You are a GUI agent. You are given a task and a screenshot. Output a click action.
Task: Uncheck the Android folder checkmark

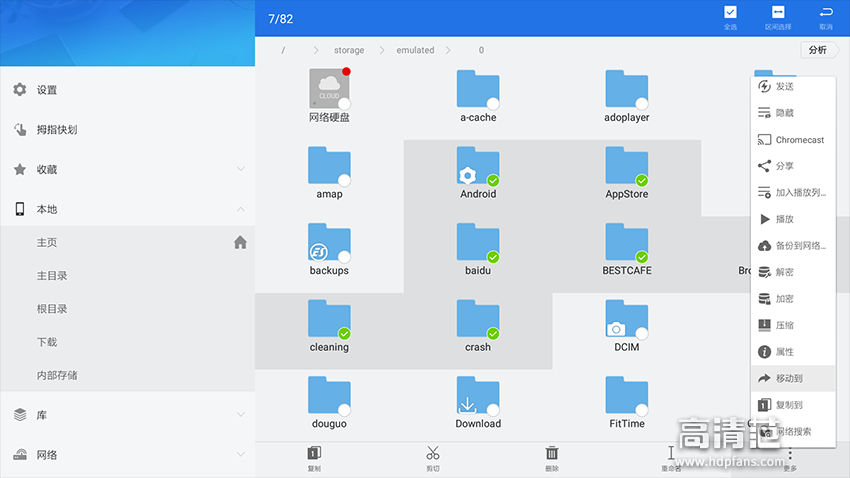coord(493,180)
